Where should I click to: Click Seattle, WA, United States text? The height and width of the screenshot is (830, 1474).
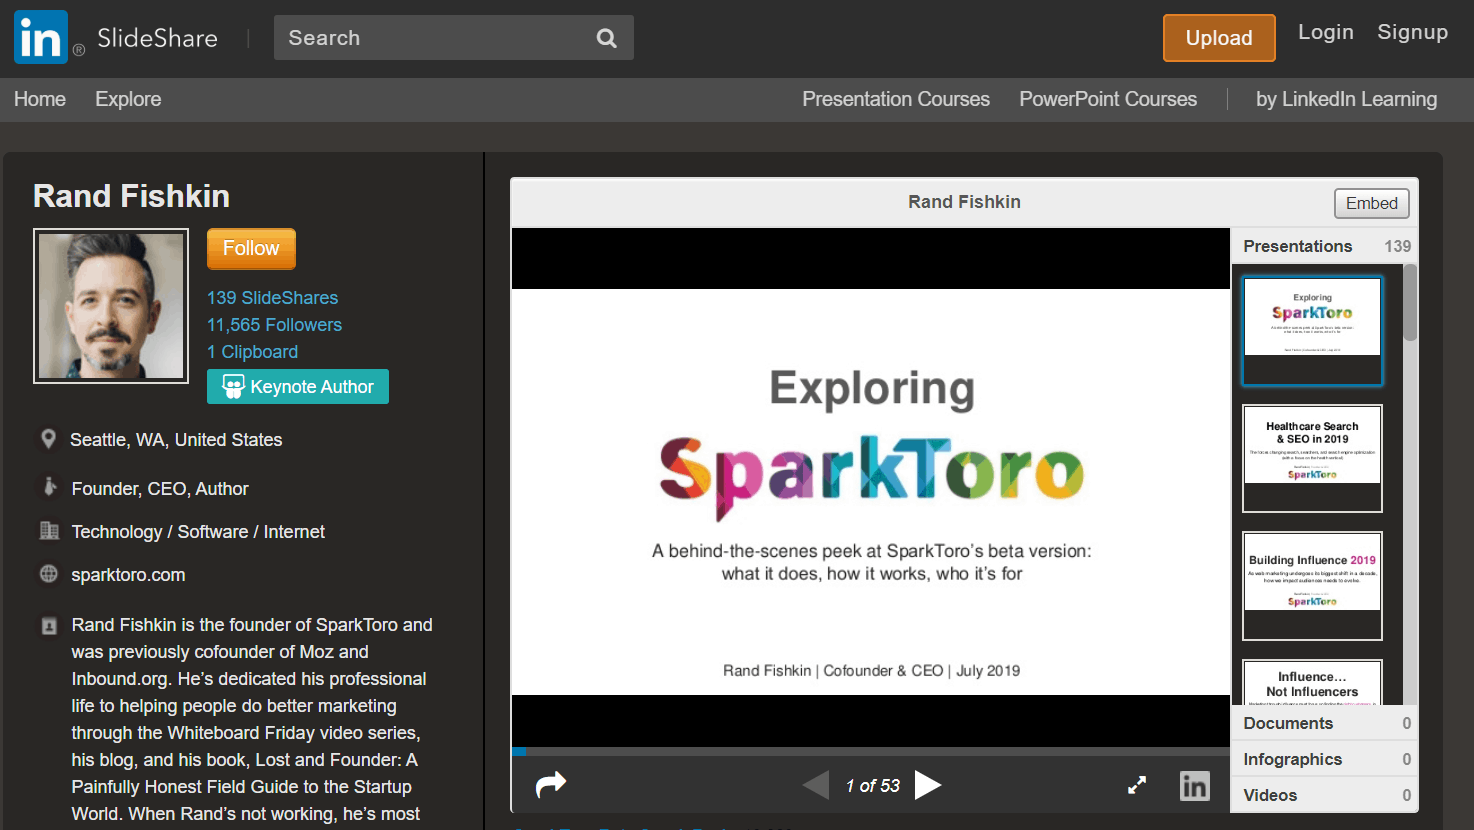coord(176,440)
